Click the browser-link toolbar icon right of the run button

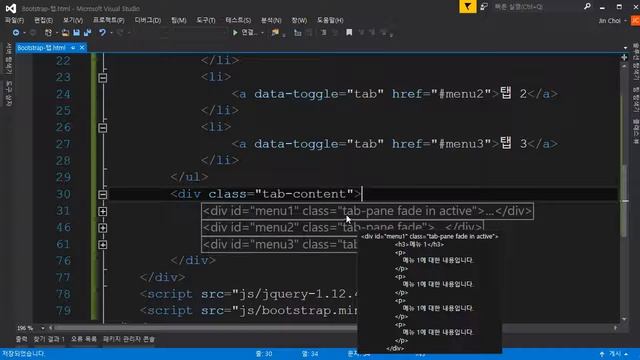(276, 32)
